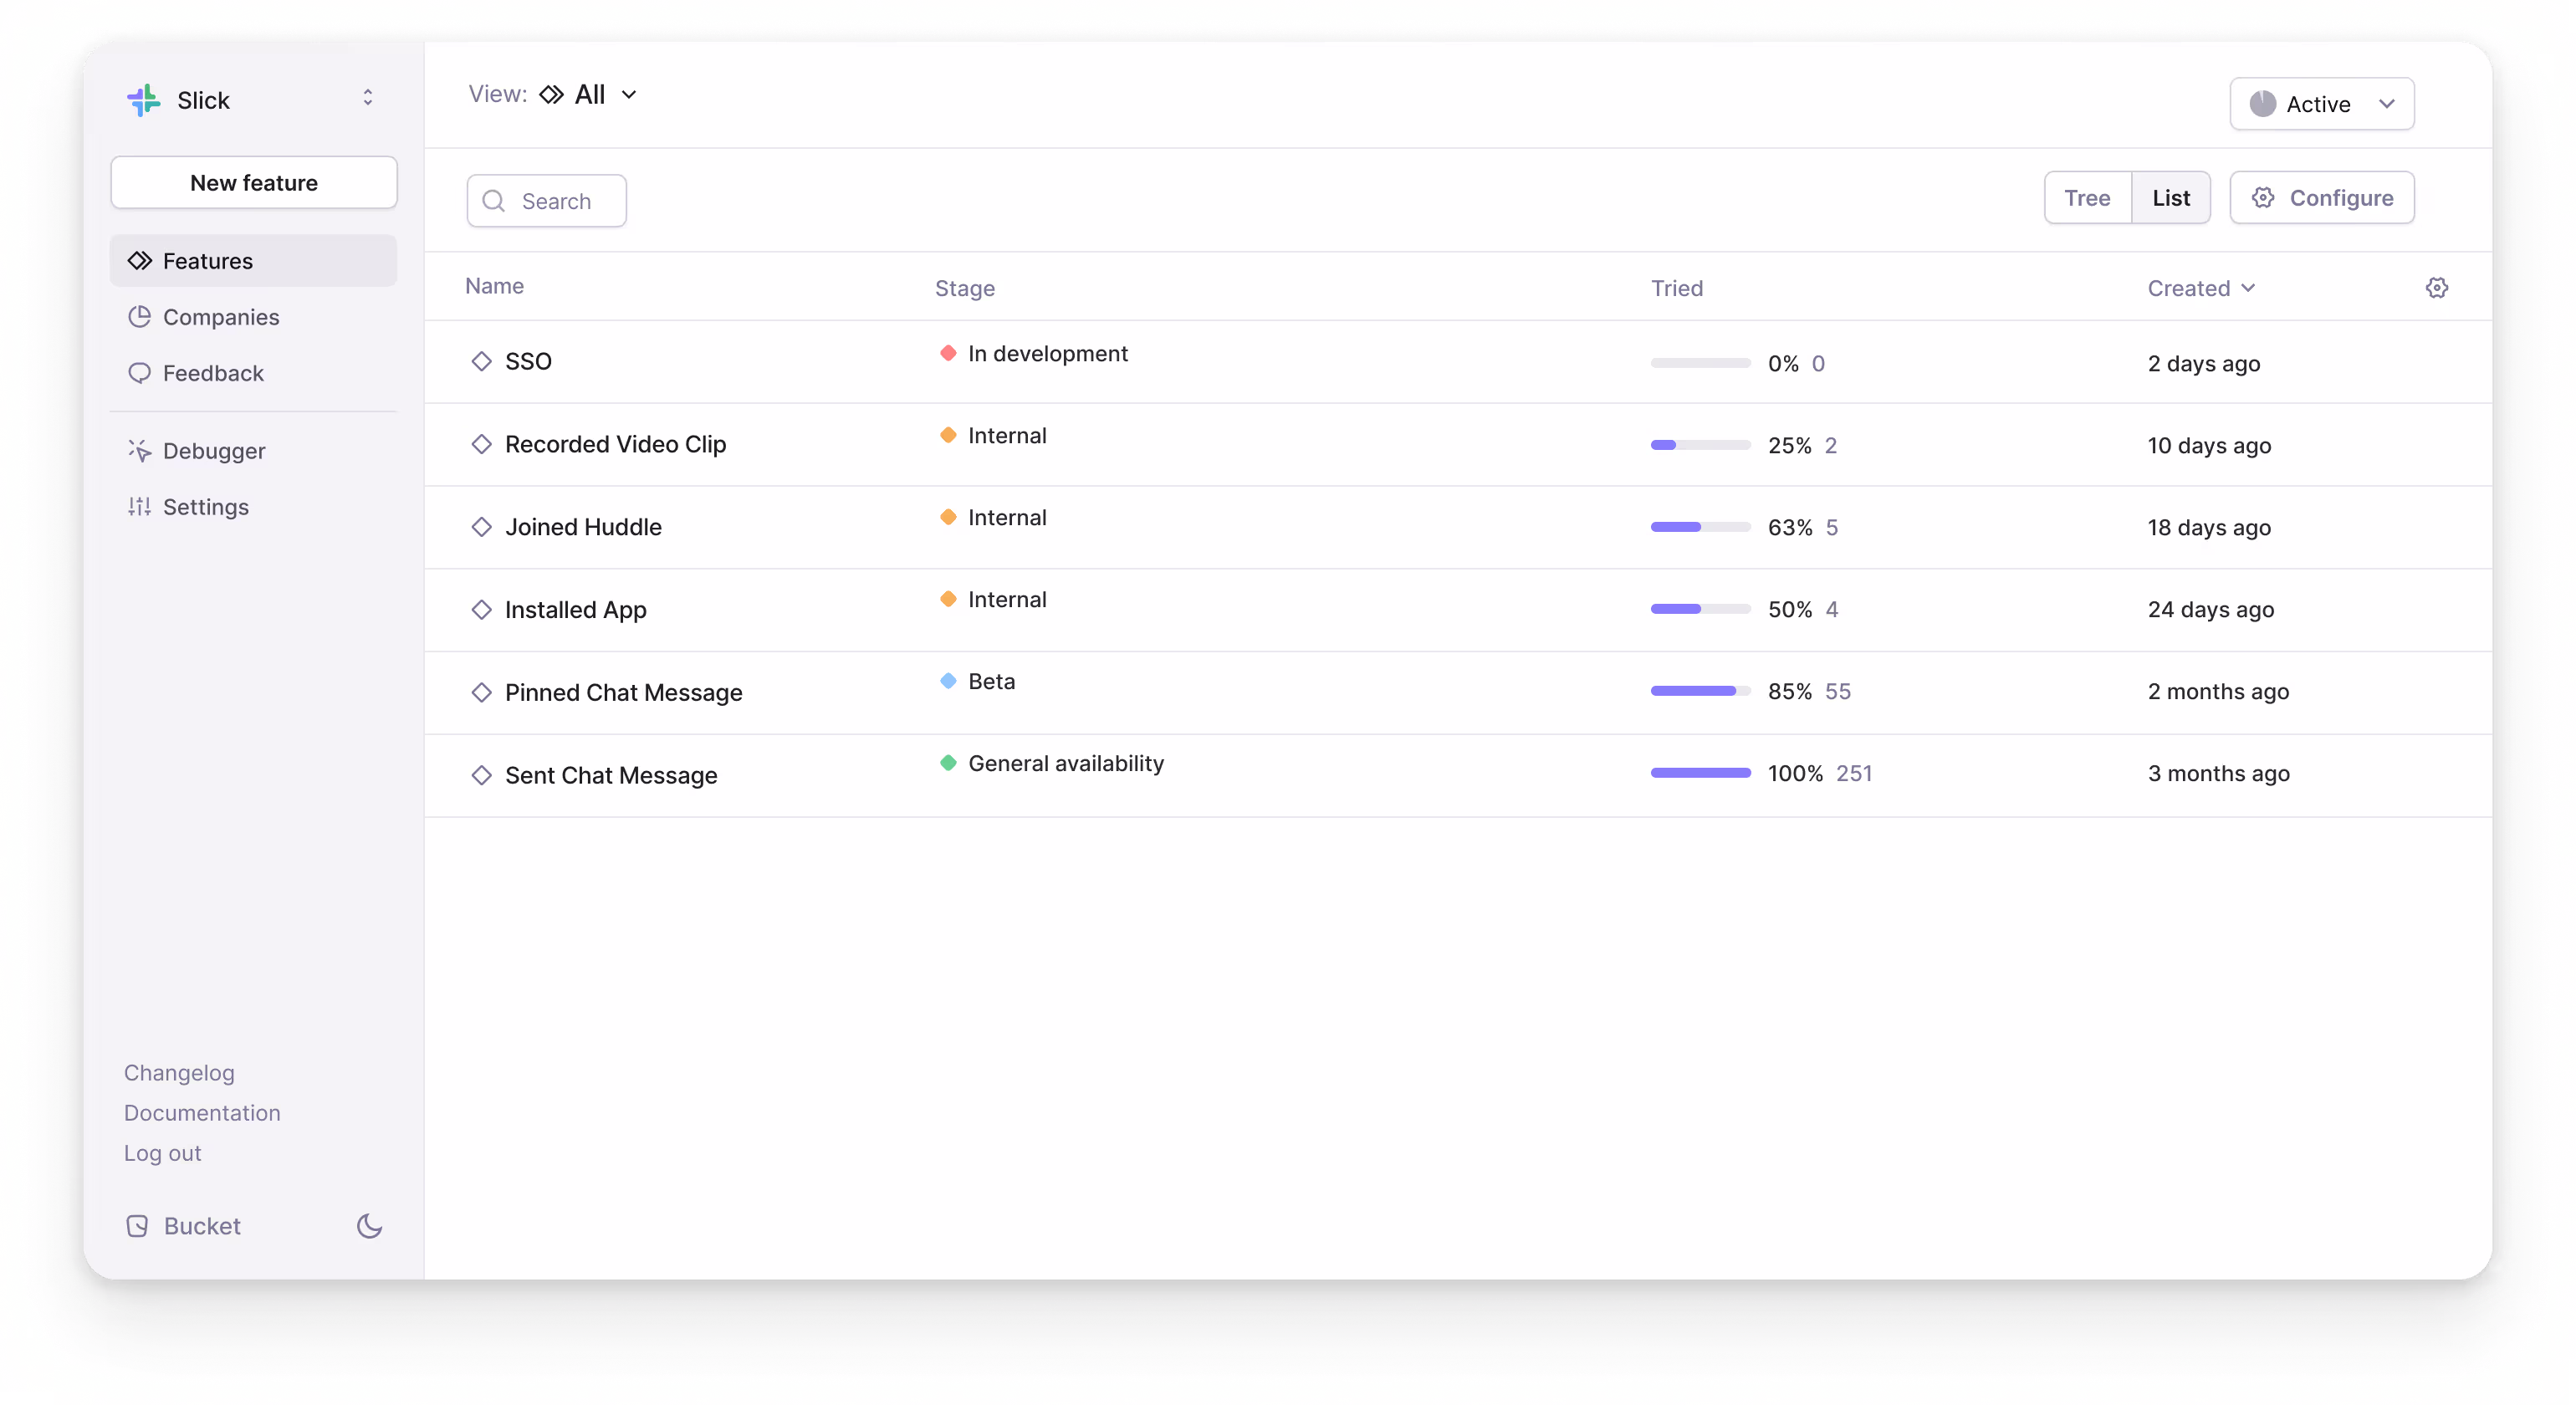2576x1405 pixels.
Task: Click the gear icon in Configure button
Action: [x=2263, y=198]
